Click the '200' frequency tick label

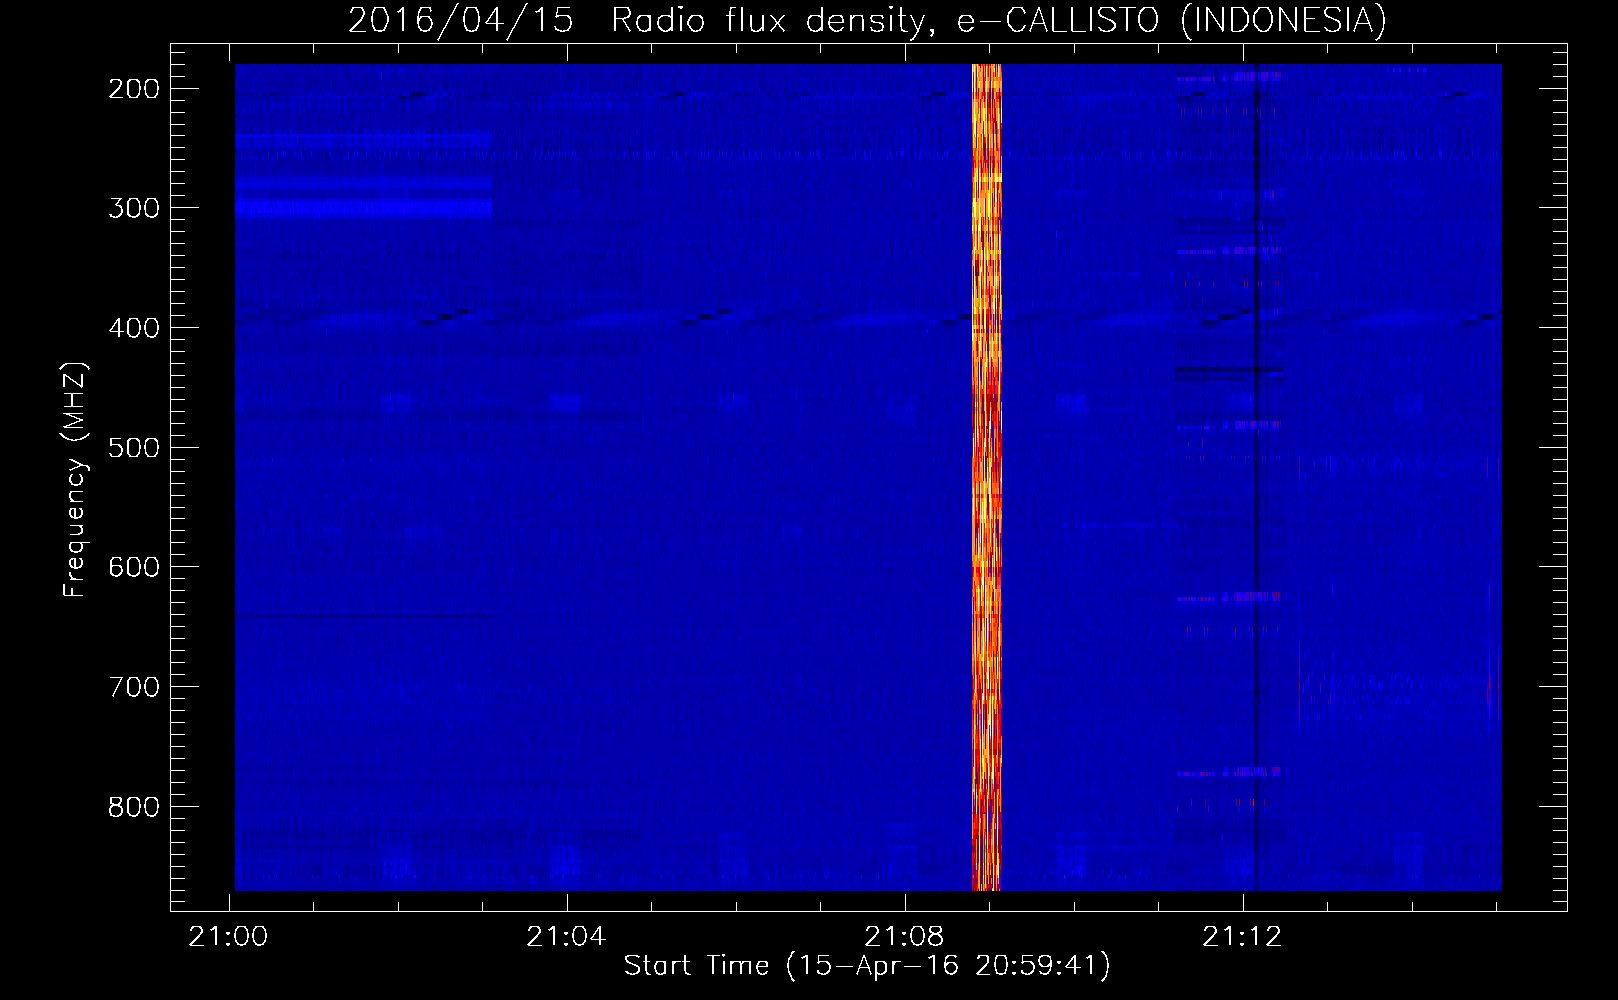click(x=133, y=88)
